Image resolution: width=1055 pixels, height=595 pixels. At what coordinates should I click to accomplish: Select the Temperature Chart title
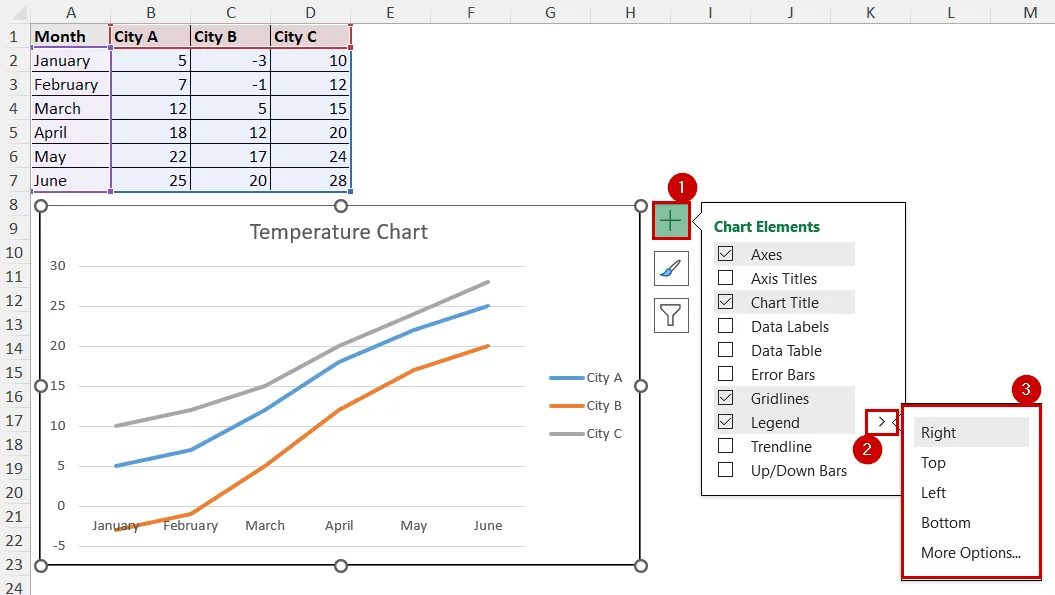point(339,232)
